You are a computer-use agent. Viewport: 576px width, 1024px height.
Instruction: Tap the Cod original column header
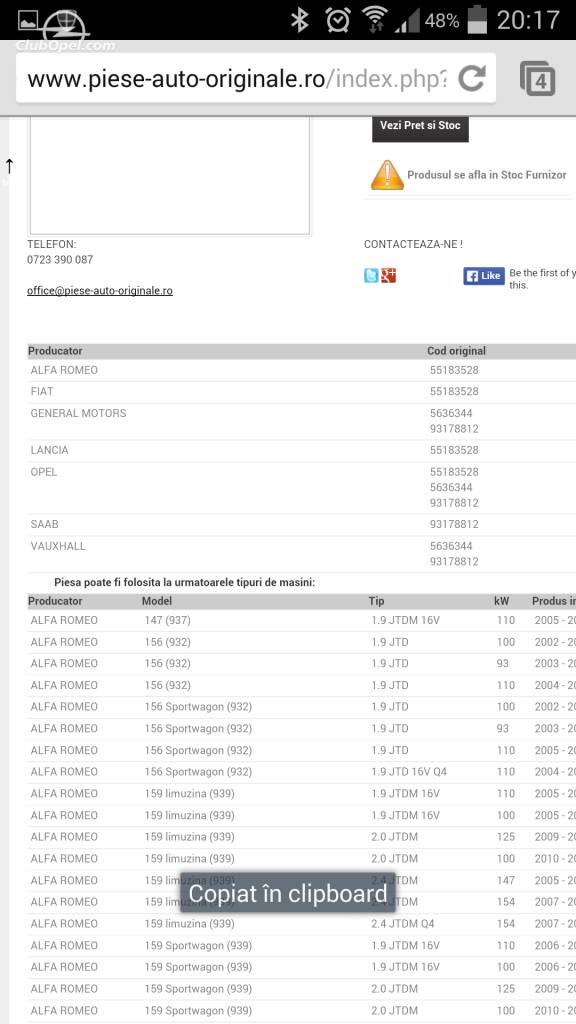[x=456, y=351]
